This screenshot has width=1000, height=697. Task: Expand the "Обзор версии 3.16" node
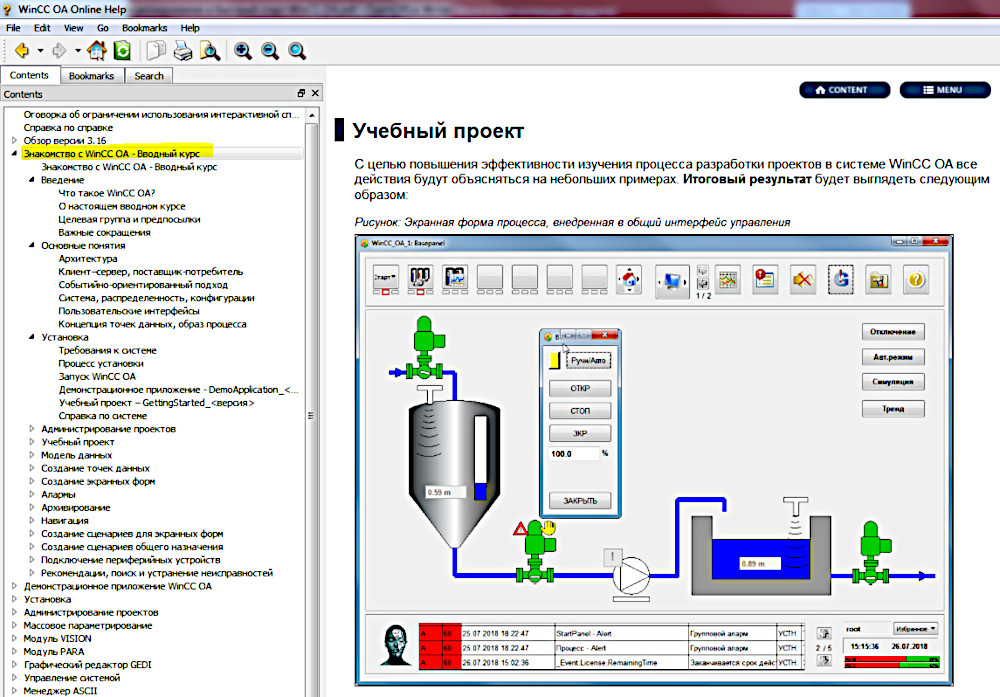pyautogui.click(x=14, y=140)
